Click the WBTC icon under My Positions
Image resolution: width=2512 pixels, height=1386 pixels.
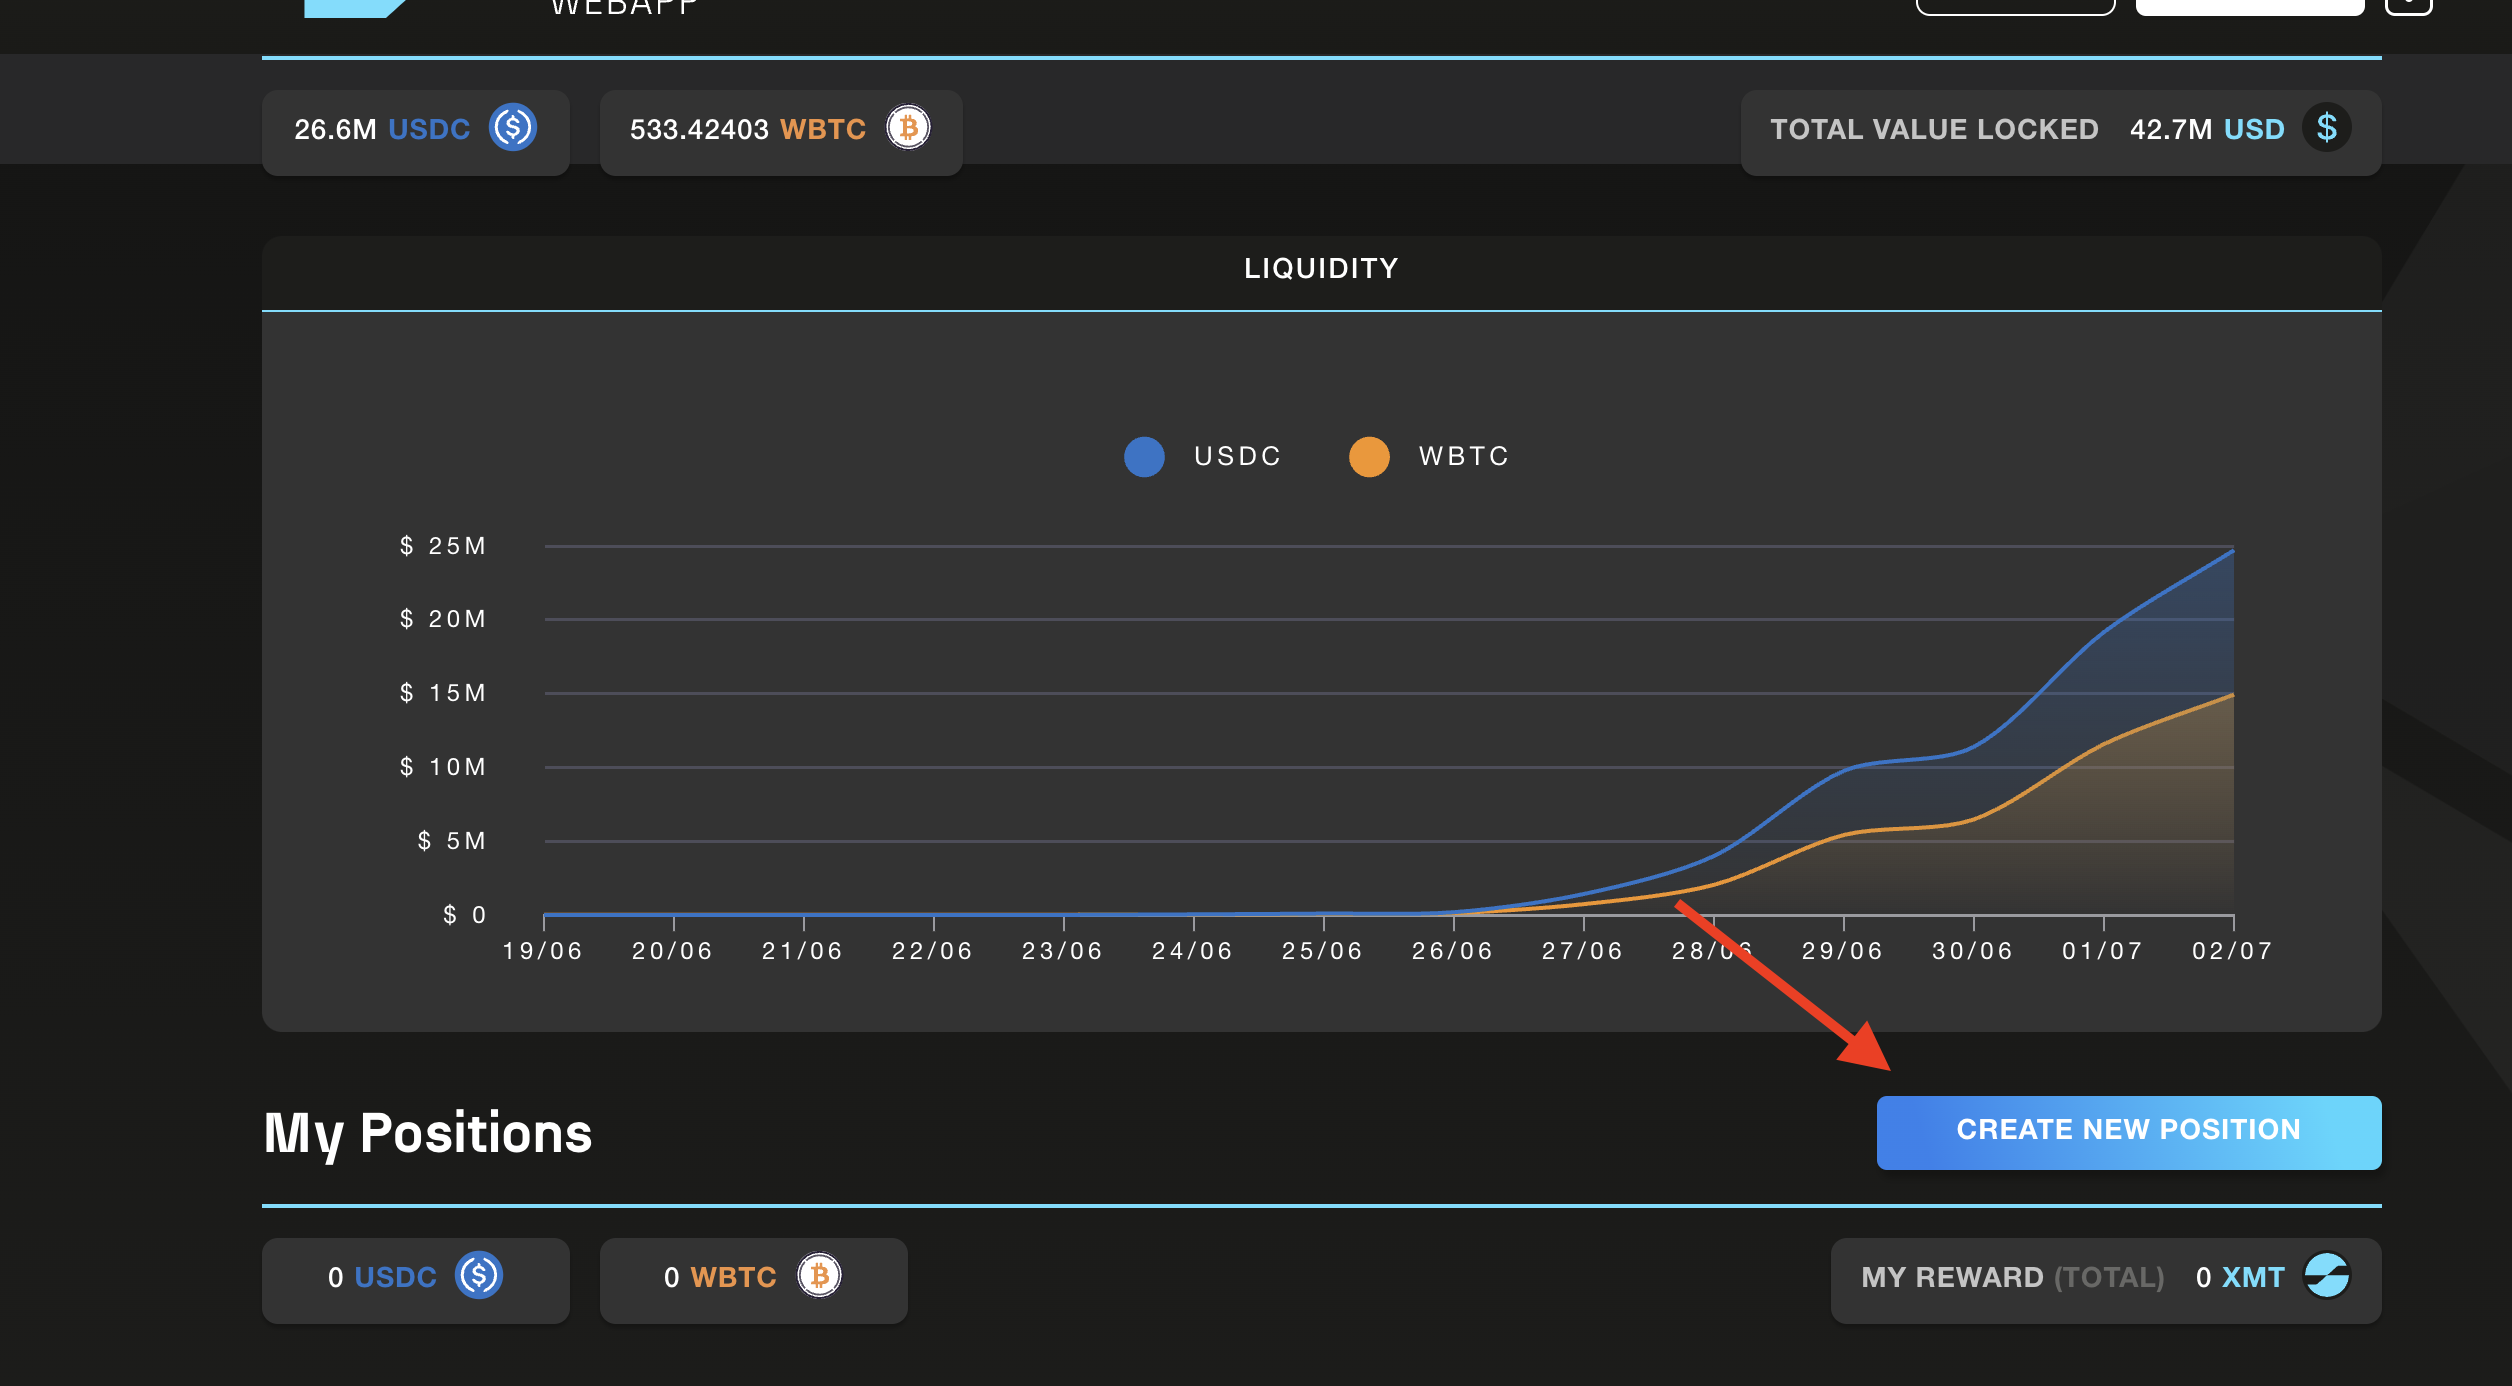point(819,1276)
